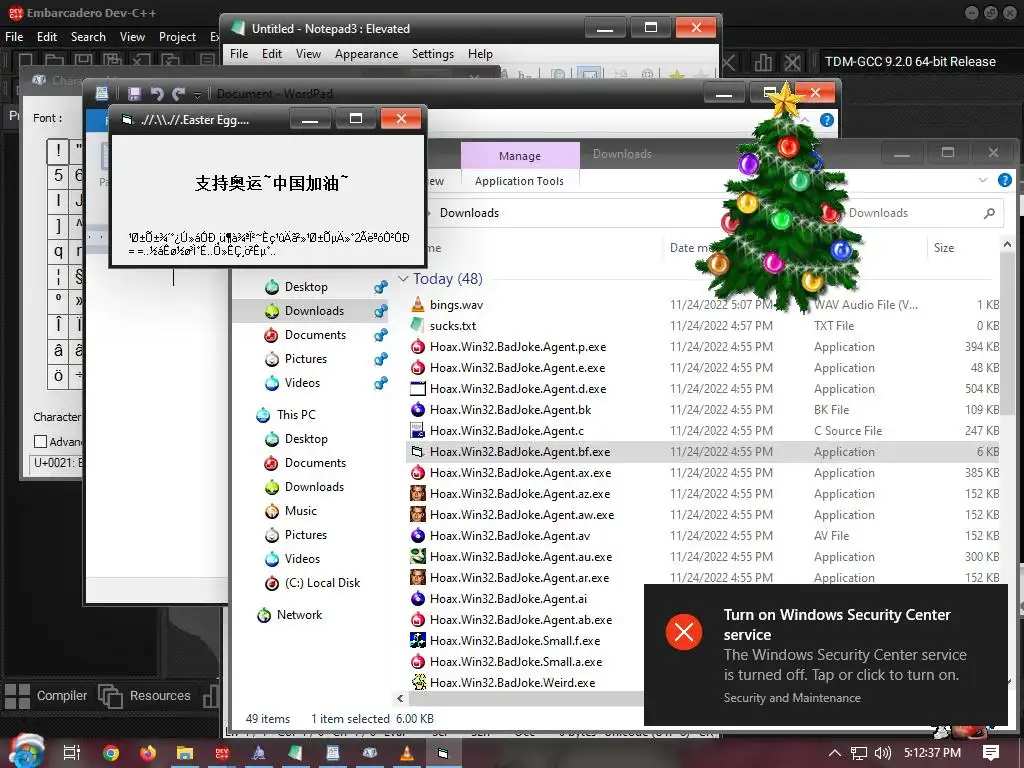Select Hoax.Win32.BadJoke.Weird.exe icon

[x=418, y=682]
